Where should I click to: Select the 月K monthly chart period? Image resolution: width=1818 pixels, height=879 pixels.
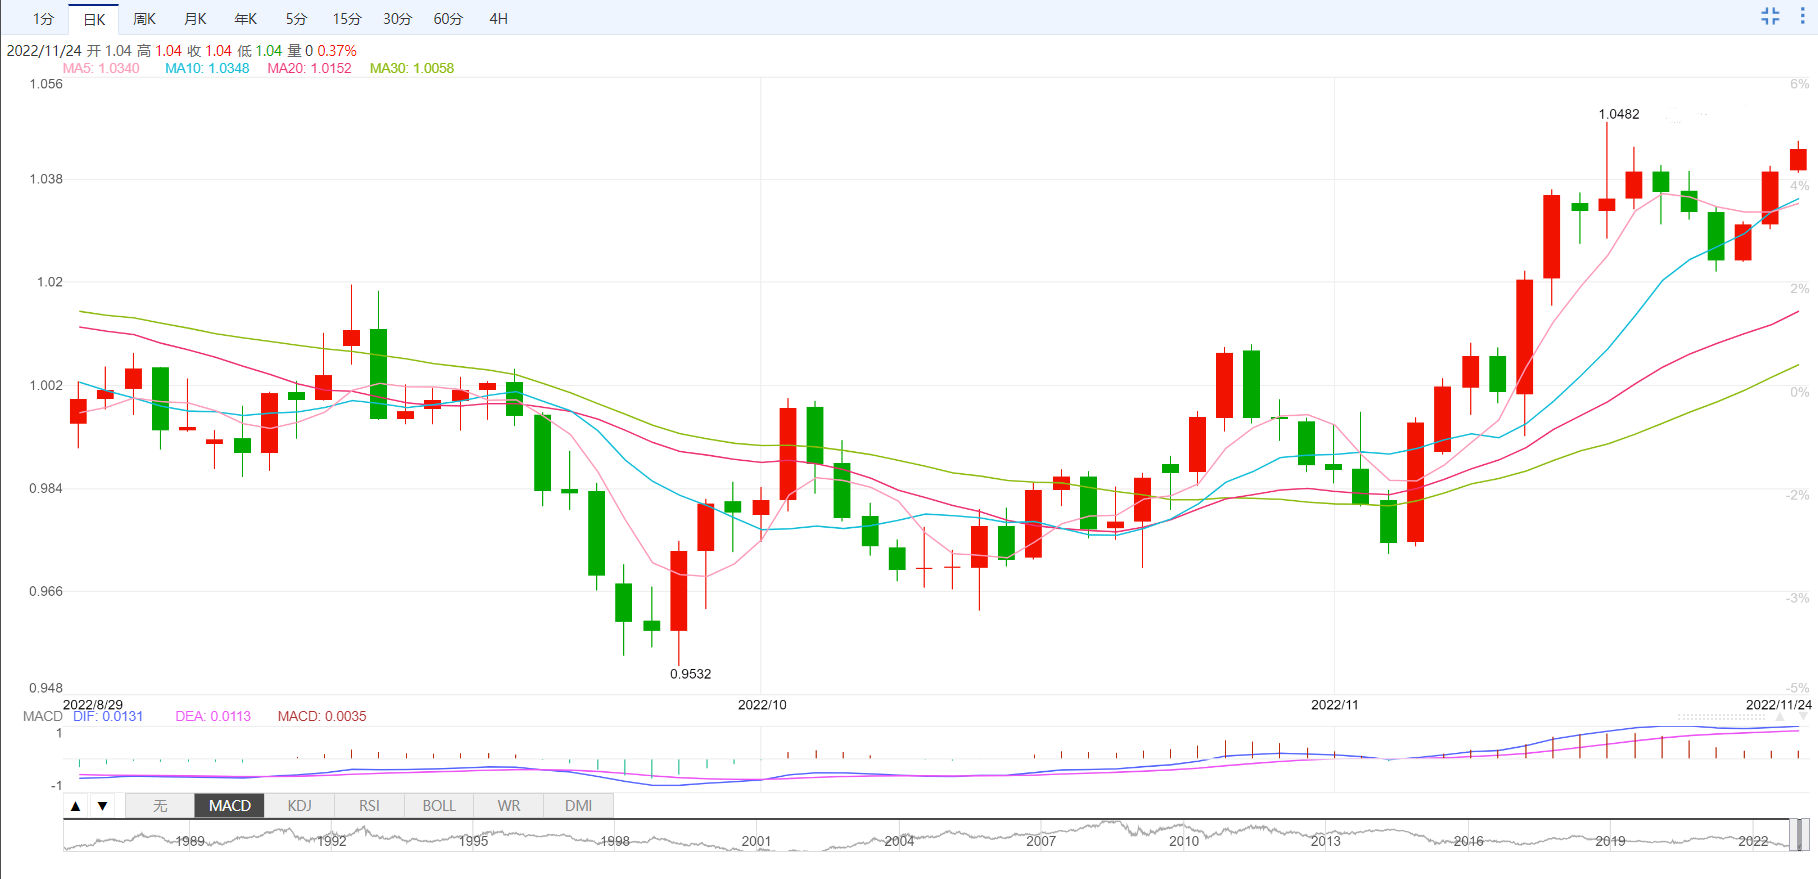[x=195, y=19]
